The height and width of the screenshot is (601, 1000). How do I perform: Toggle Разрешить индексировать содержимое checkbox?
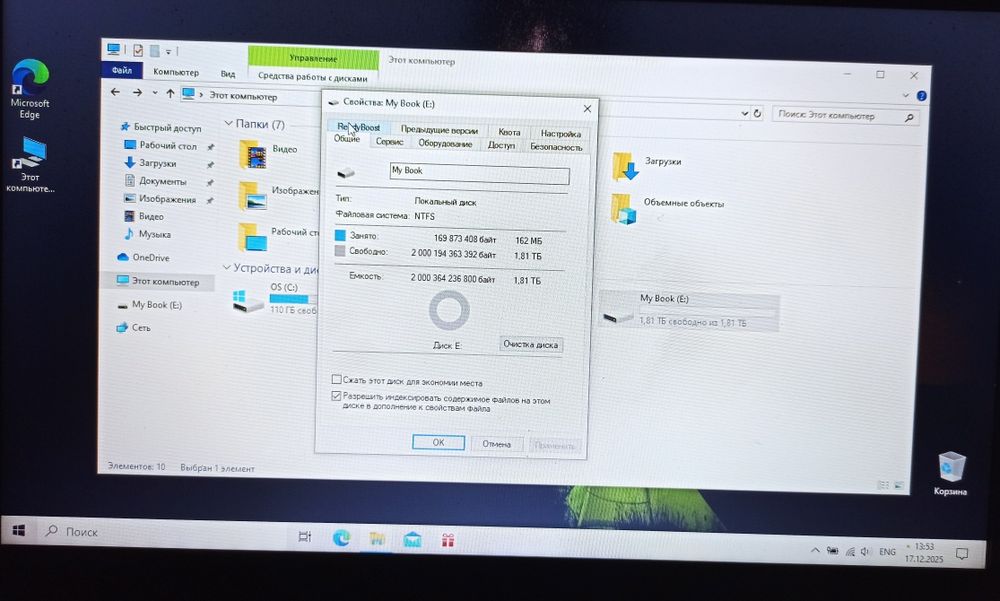[336, 396]
